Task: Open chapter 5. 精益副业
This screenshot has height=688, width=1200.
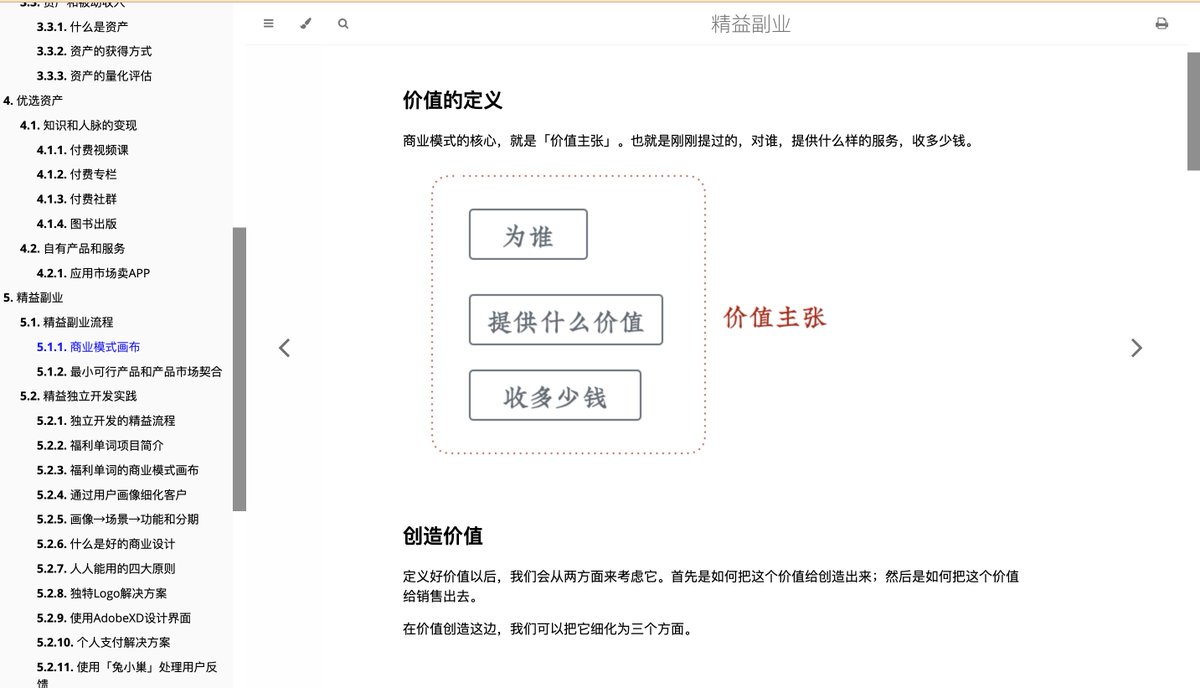Action: (33, 298)
